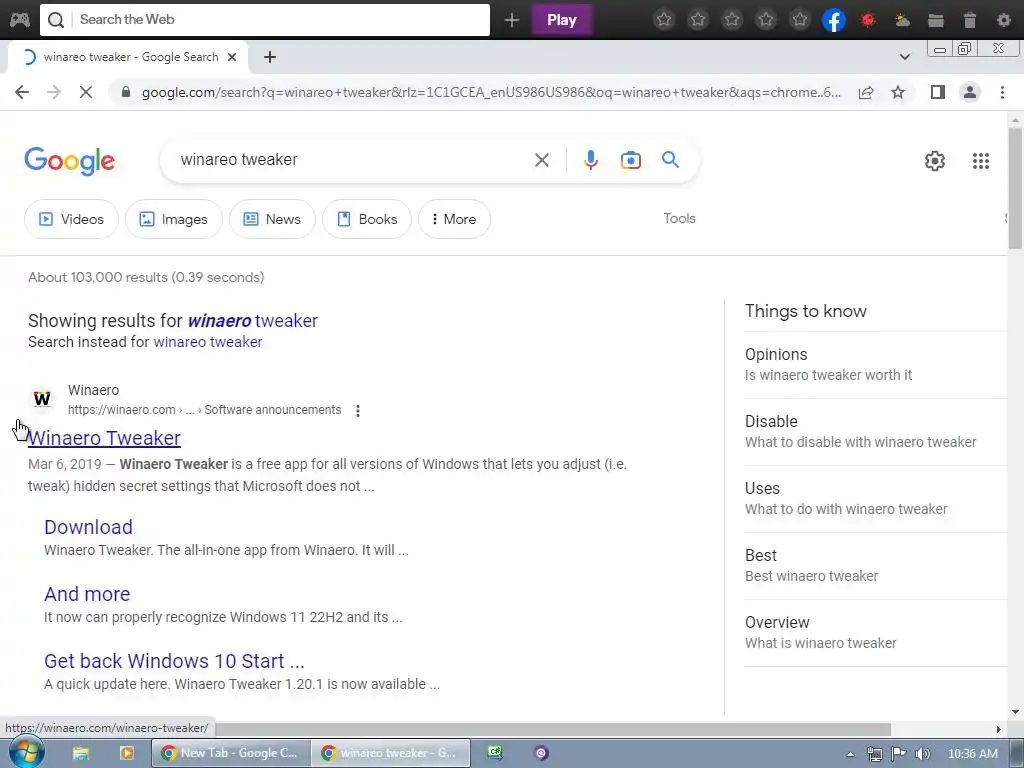Open the taskbar file explorer icon
1024x768 pixels.
click(81, 754)
